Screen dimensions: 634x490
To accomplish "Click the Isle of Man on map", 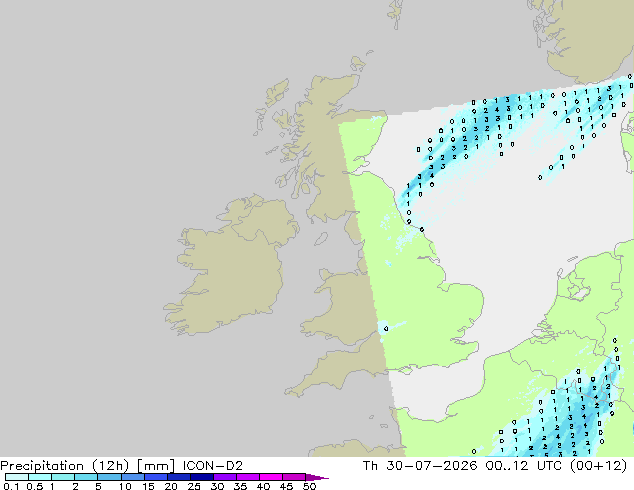I will pos(321,239).
